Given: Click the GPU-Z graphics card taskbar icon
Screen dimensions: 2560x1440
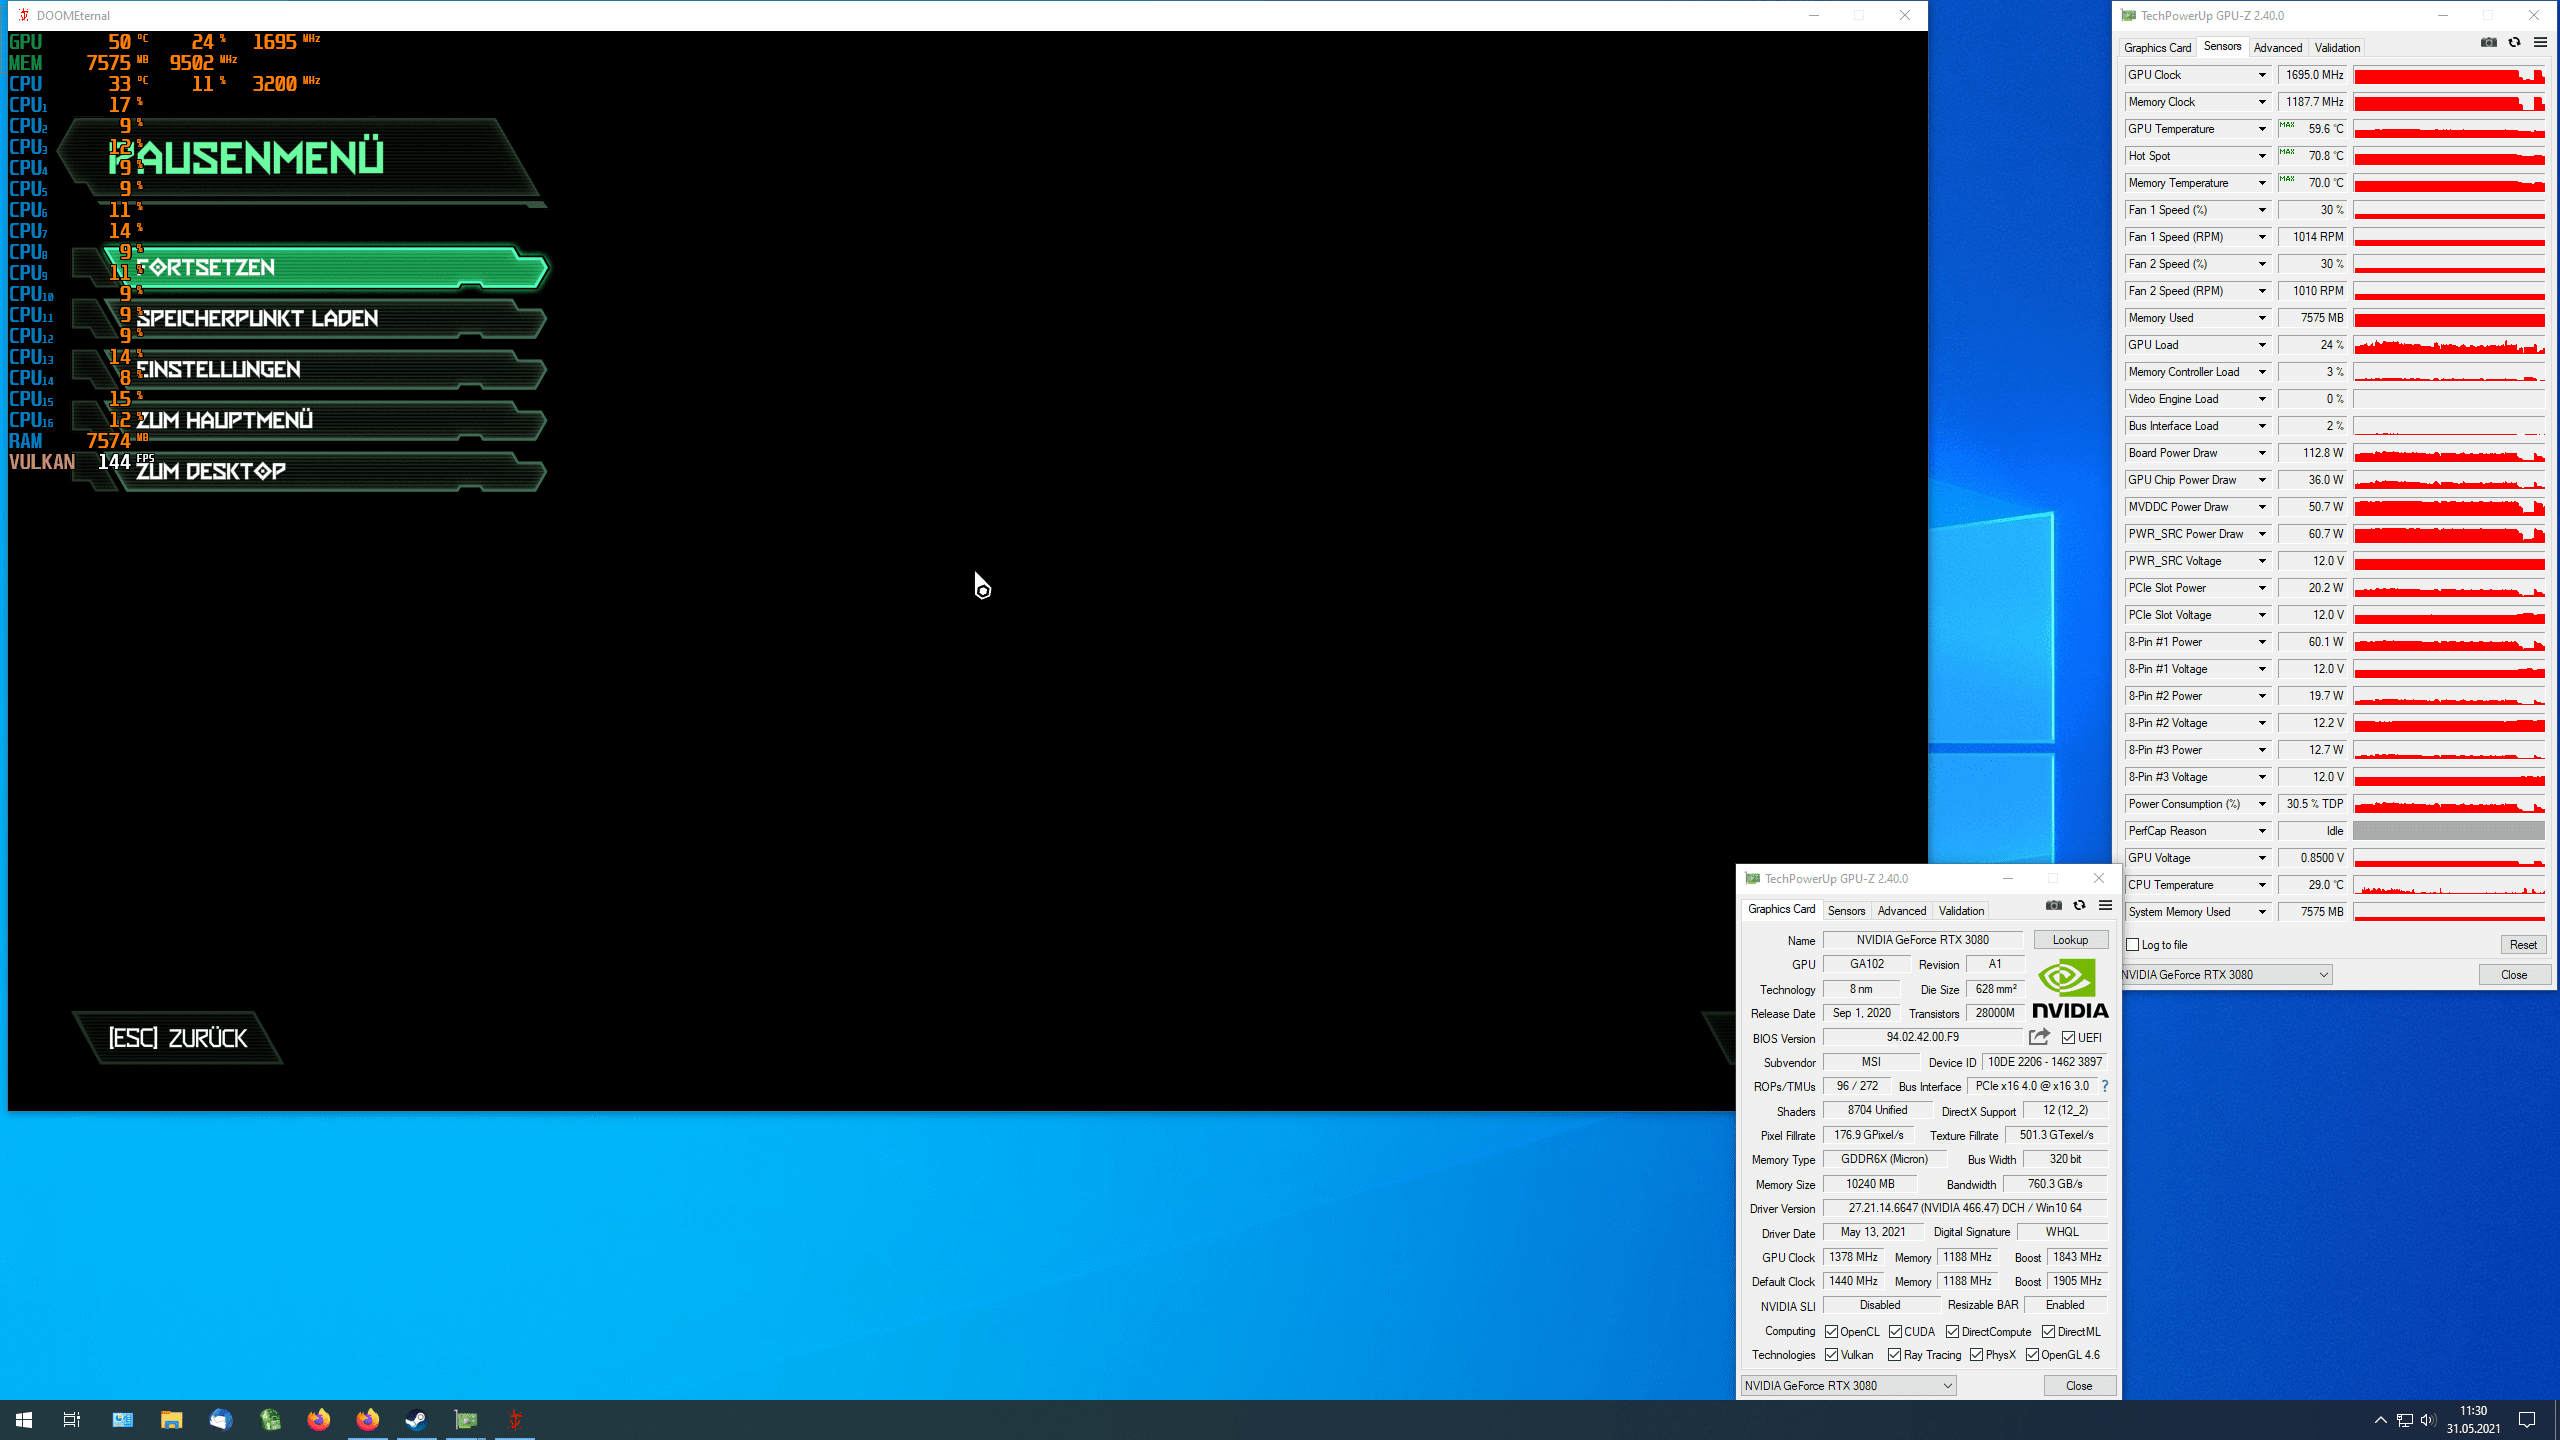Looking at the screenshot, I should [466, 1420].
